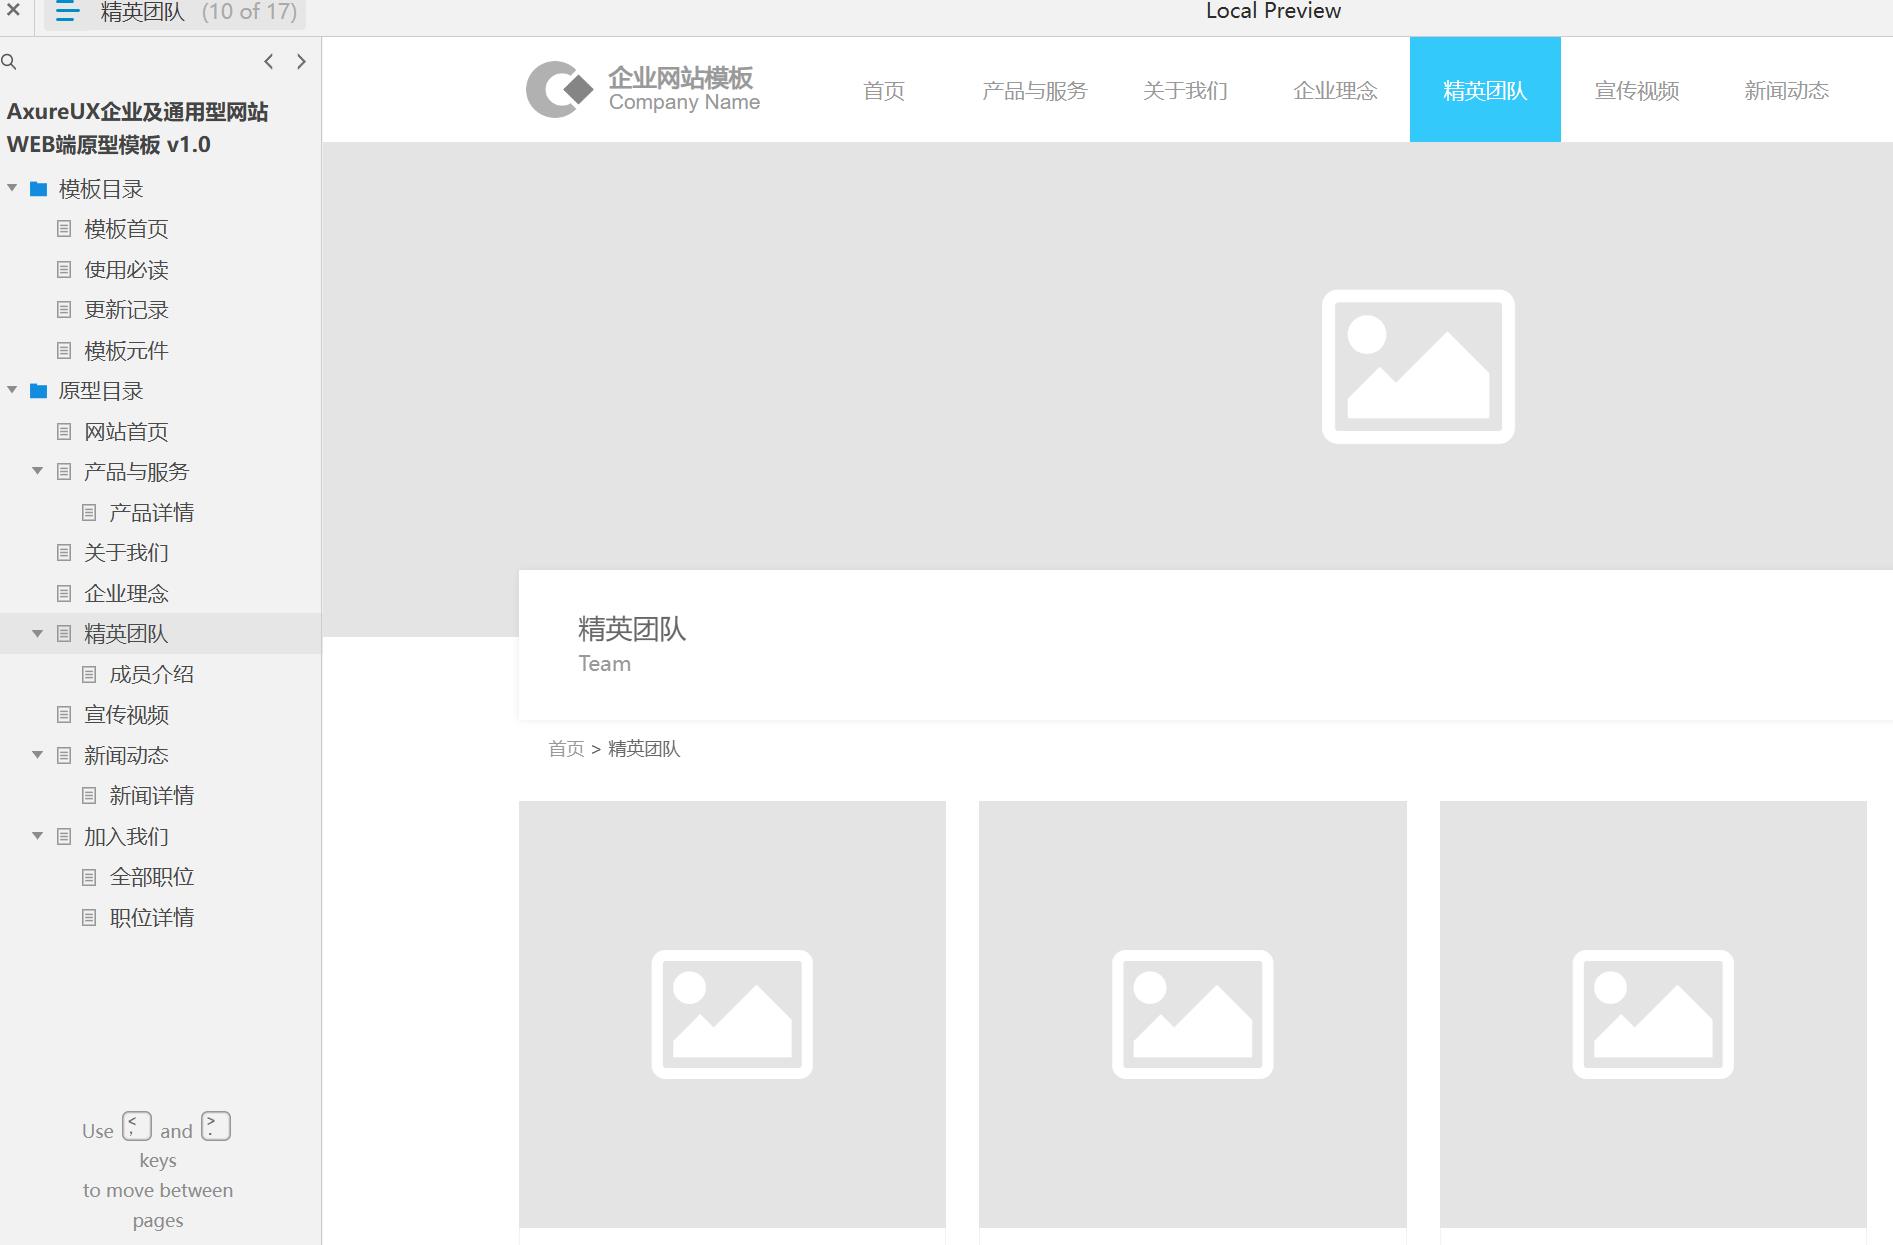
Task: Select 精英团队 in the sidebar tree
Action: pos(126,634)
